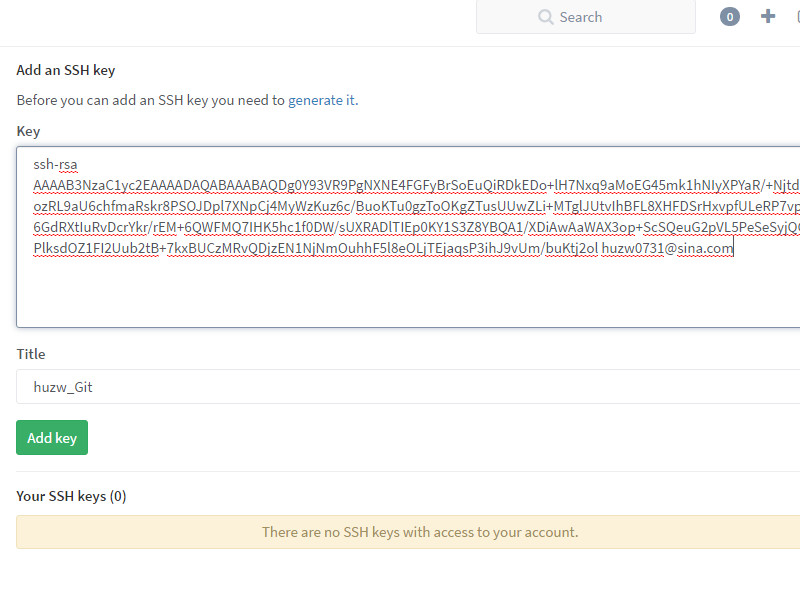Viewport: 800px width, 600px height.
Task: Click the "Your SSH keys (0)" heading
Action: pyautogui.click(x=71, y=496)
